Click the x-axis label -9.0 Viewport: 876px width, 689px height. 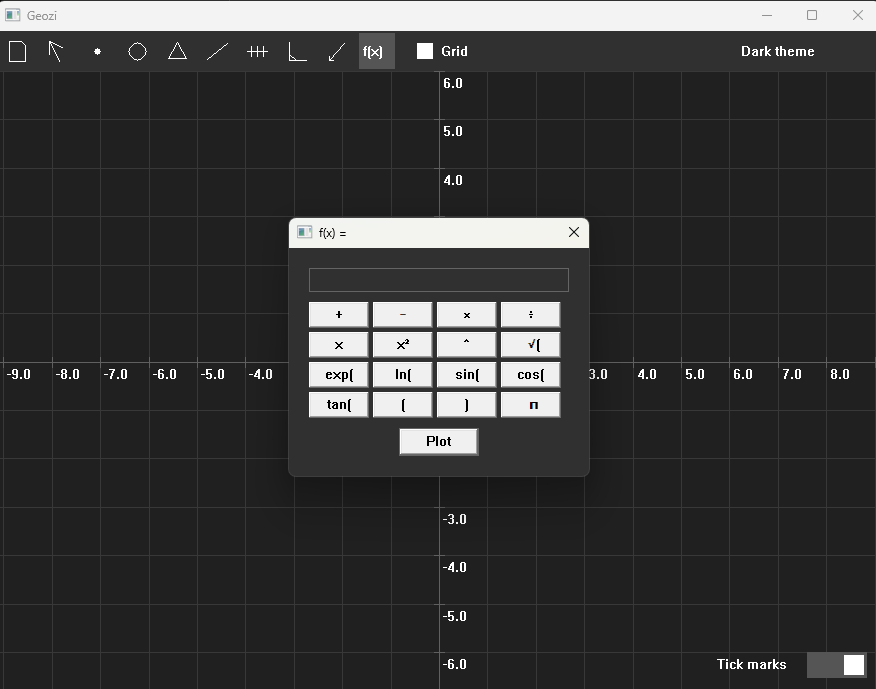pyautogui.click(x=18, y=374)
